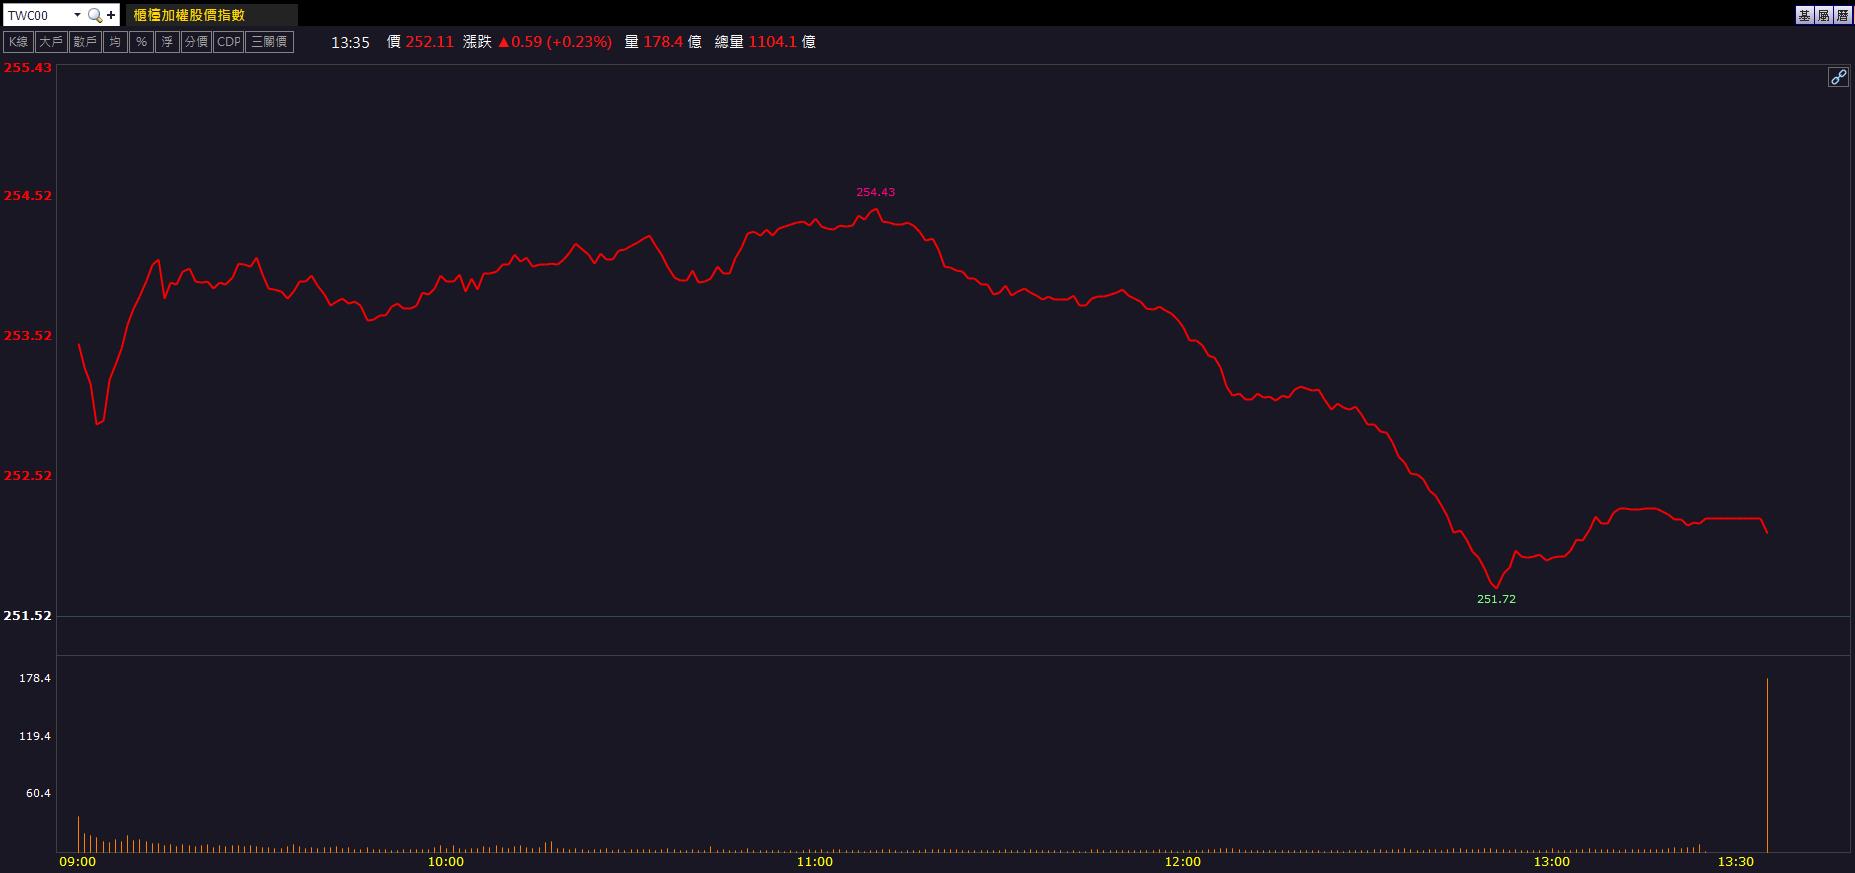Click the plus icon next to the search
This screenshot has height=873, width=1855.
pyautogui.click(x=111, y=15)
